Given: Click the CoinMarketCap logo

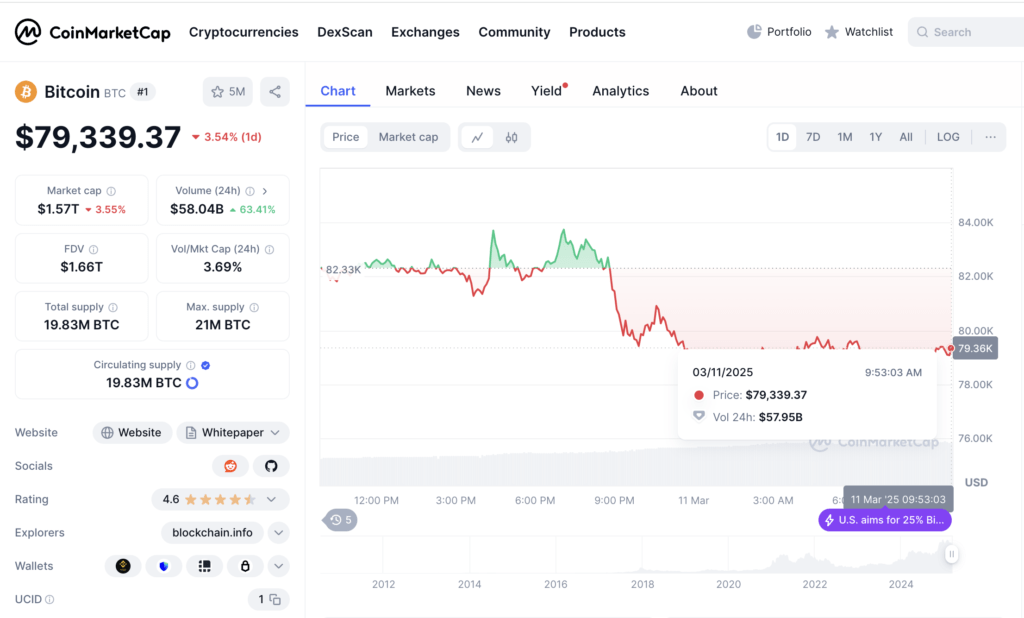Looking at the screenshot, I should 93,32.
